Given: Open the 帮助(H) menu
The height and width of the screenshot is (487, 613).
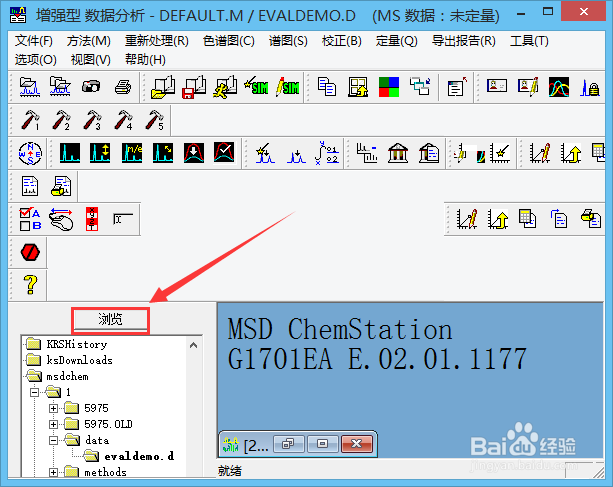Looking at the screenshot, I should tap(145, 59).
